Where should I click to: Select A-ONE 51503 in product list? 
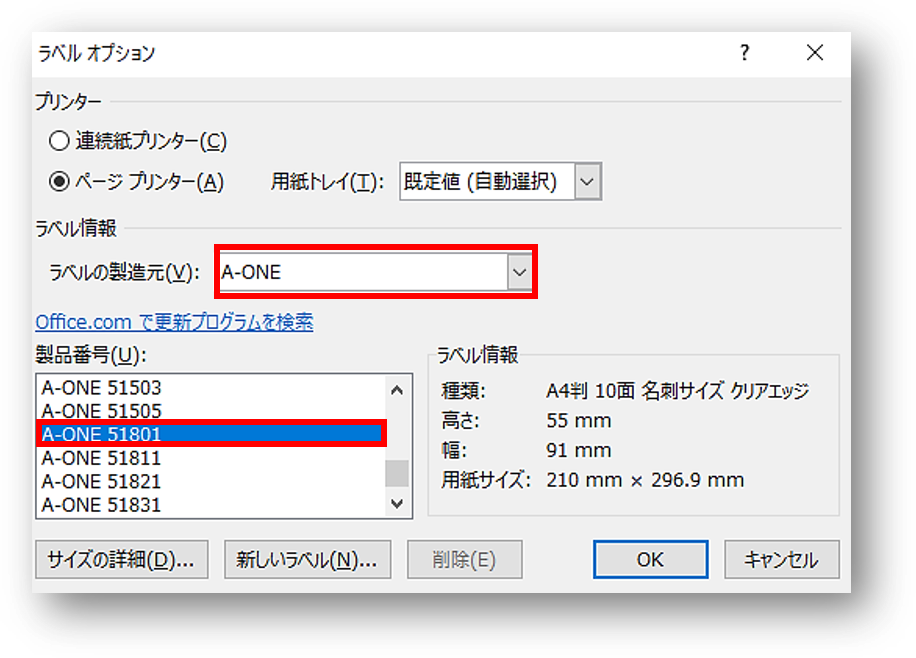(211, 388)
